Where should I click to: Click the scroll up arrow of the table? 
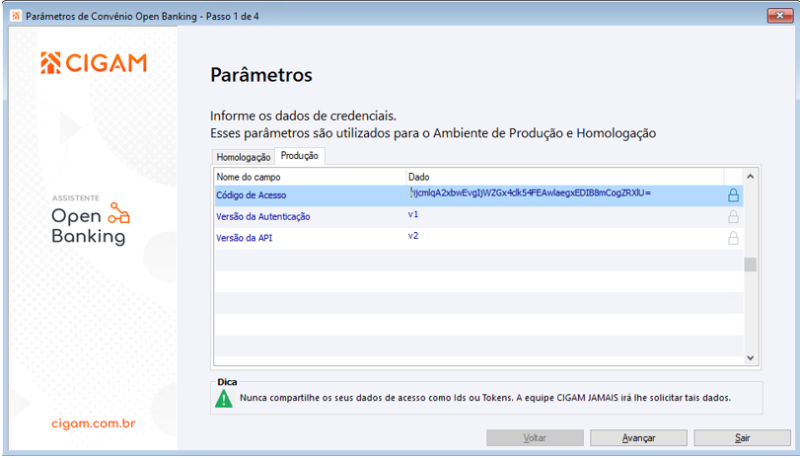coord(750,176)
